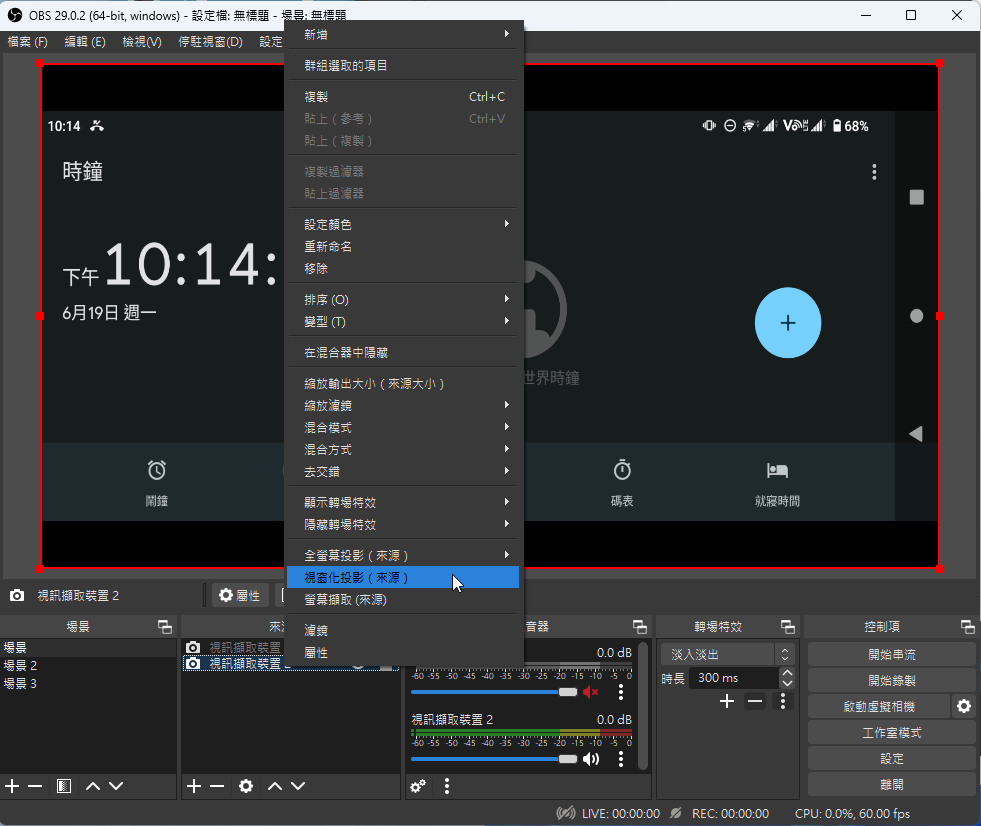Open 視訊擷取裝置 2 audio options menu

621,759
